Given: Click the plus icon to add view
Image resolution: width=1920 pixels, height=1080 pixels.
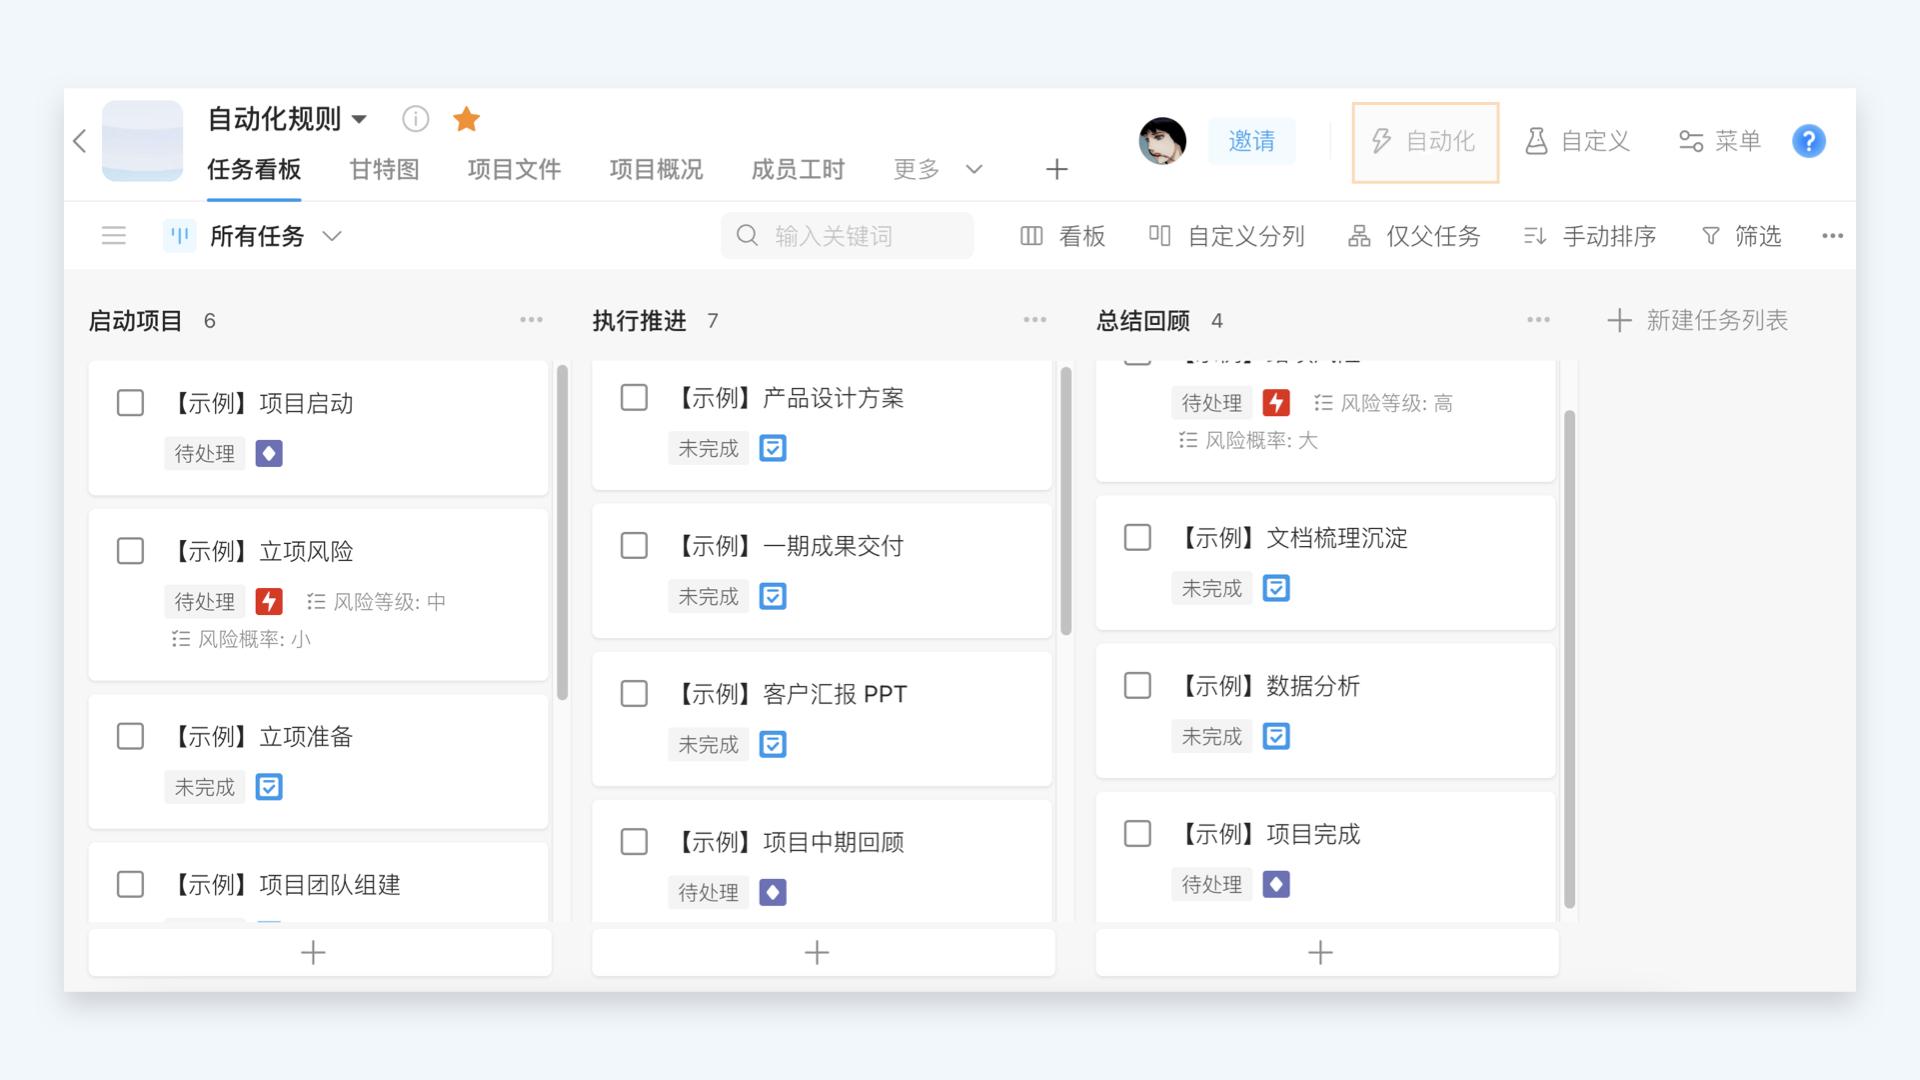Looking at the screenshot, I should pyautogui.click(x=1056, y=169).
